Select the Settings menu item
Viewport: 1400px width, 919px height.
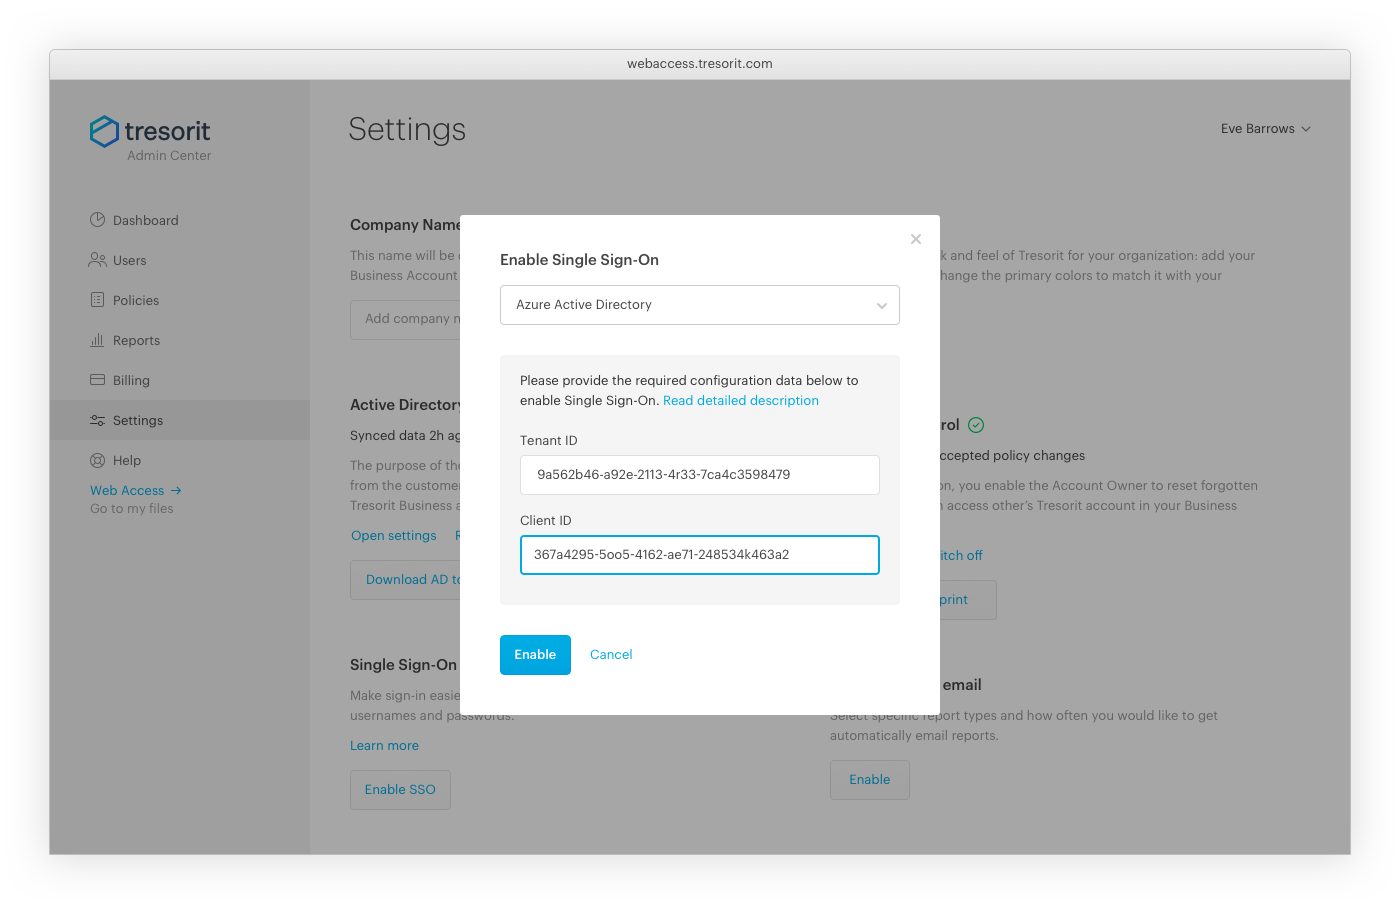click(180, 420)
